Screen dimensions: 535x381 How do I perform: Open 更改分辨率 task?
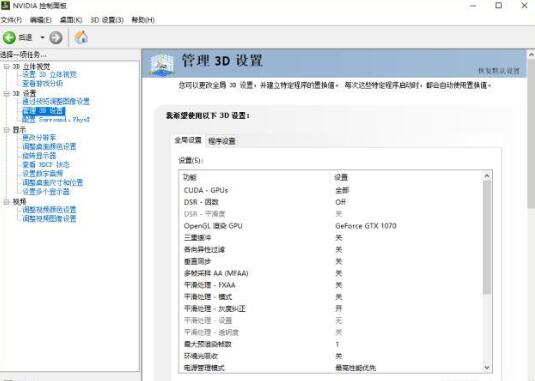pos(39,137)
